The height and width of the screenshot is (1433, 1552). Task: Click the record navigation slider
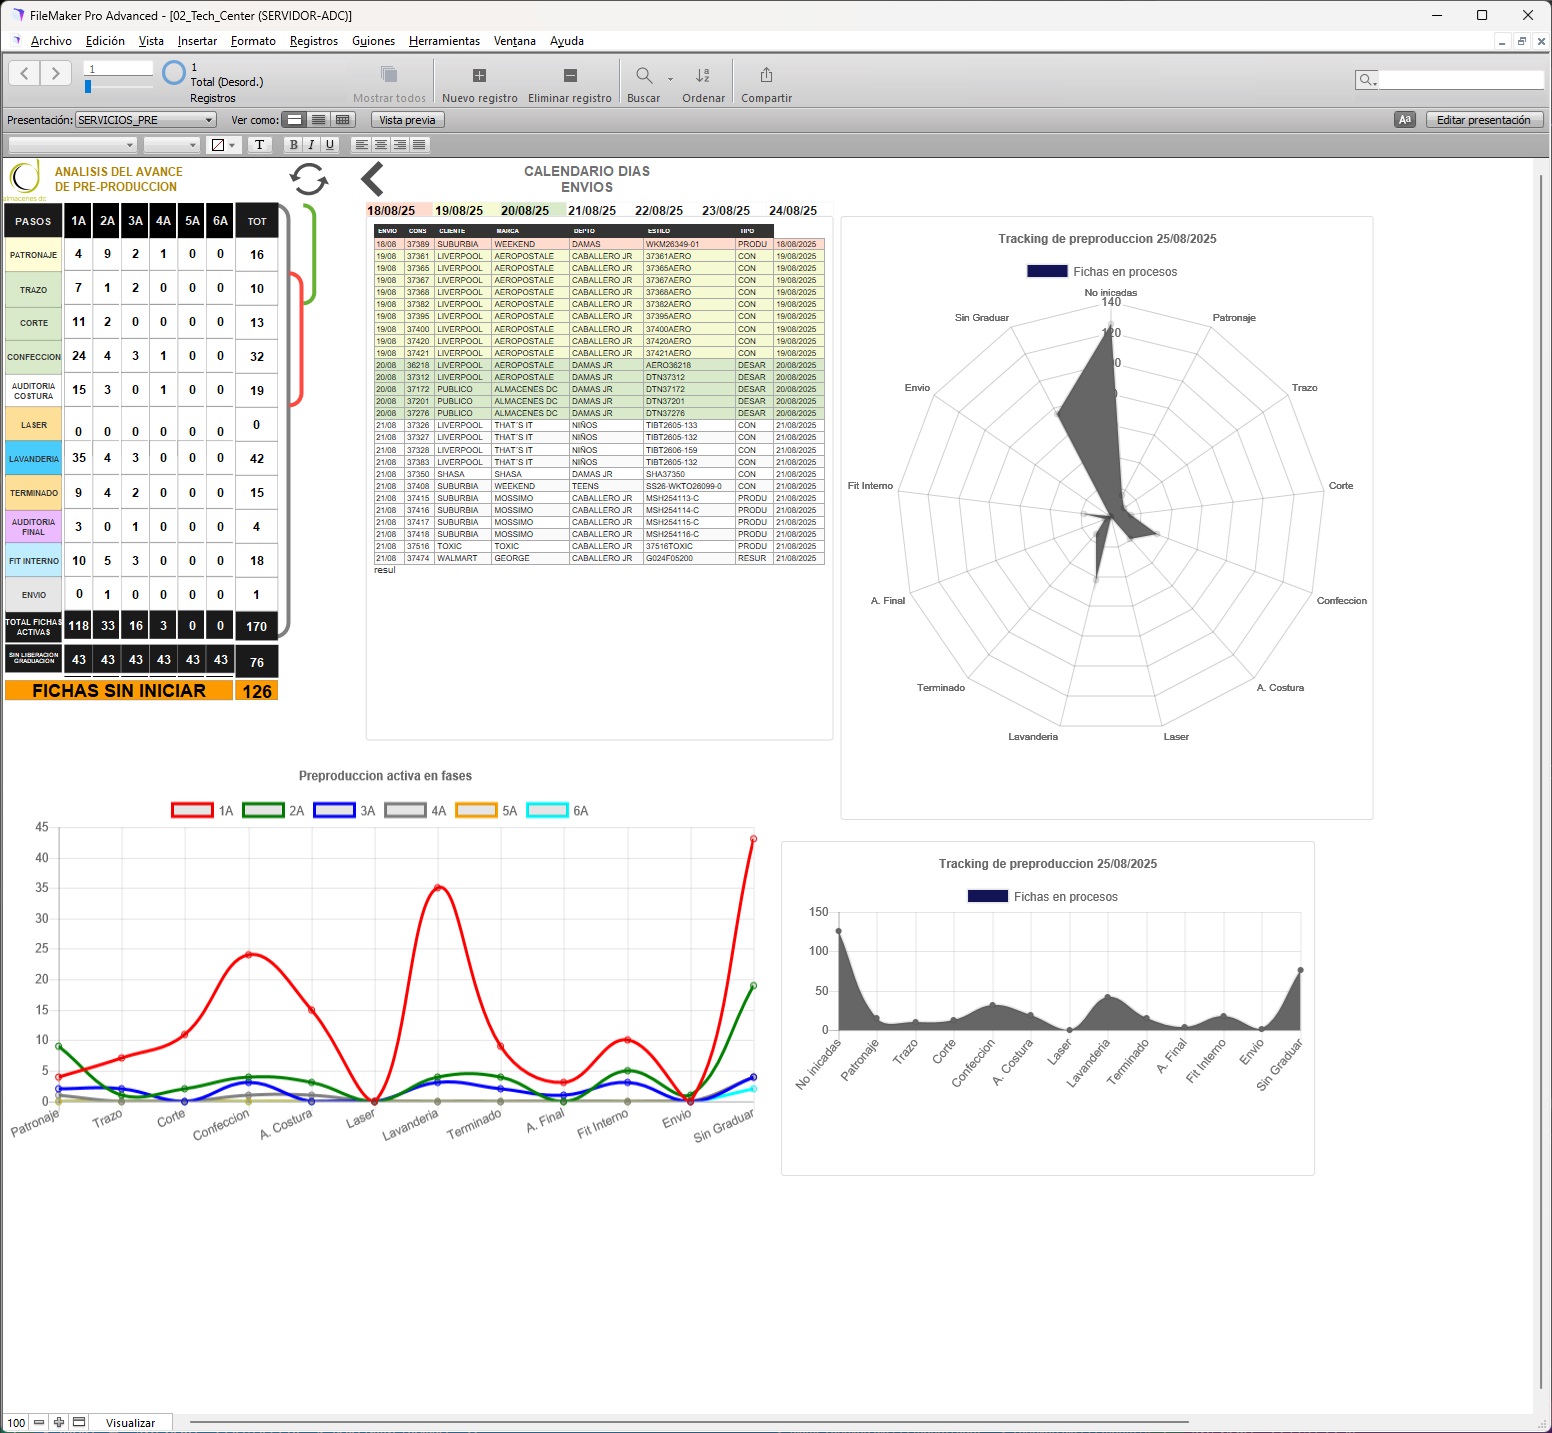point(89,87)
